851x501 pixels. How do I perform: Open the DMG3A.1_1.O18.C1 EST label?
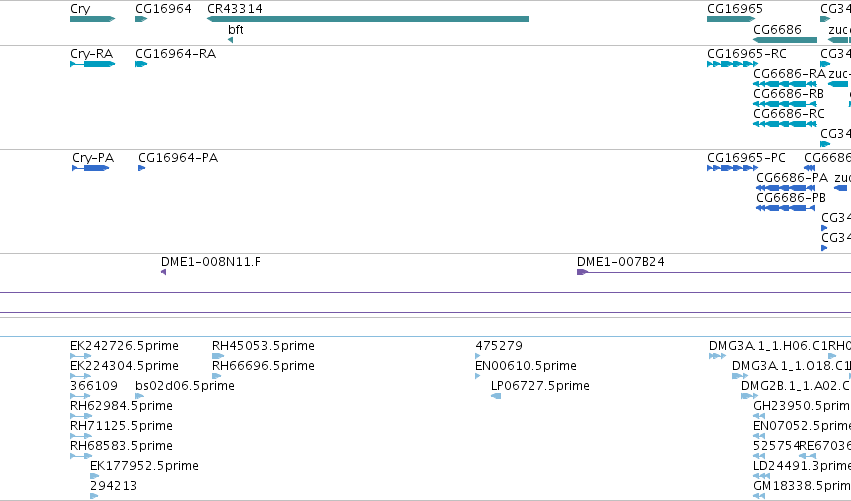791,366
